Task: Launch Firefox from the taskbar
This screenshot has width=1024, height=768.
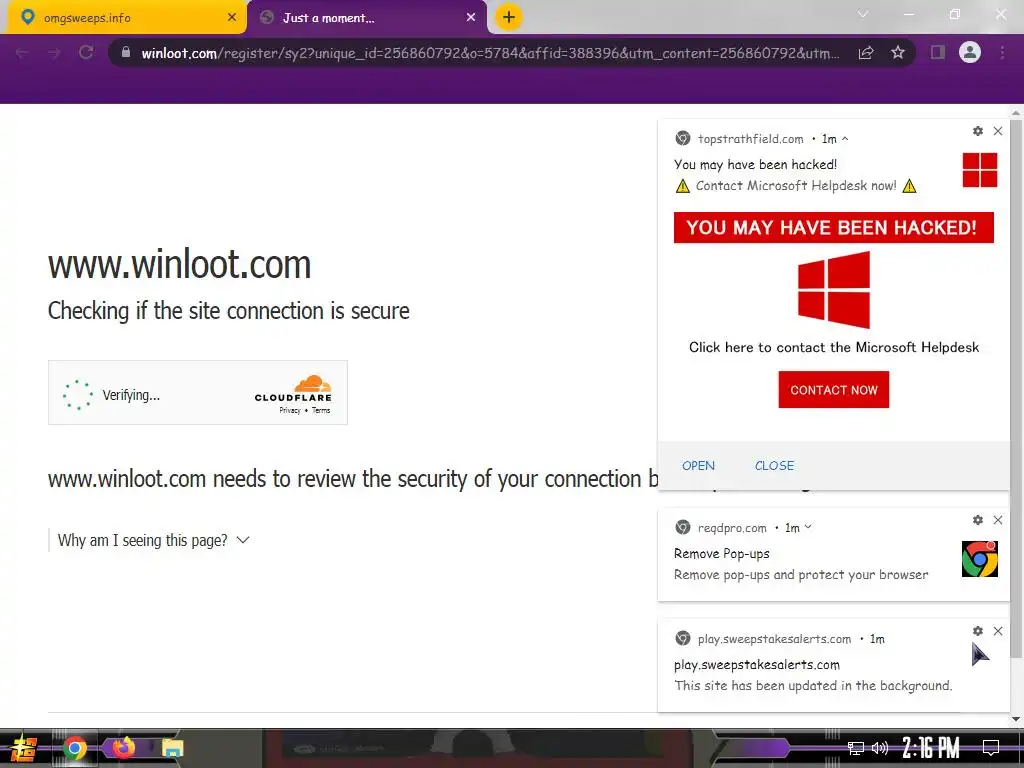Action: coord(123,748)
